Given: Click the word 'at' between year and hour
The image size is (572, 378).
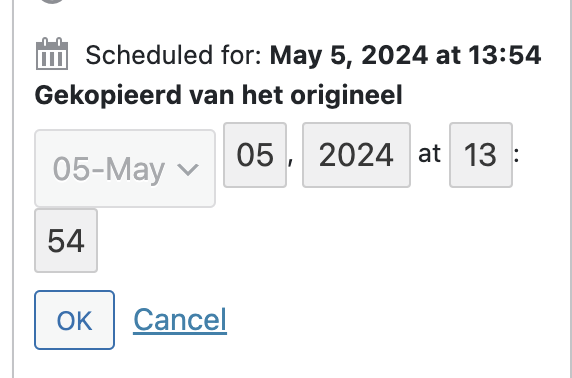Looking at the screenshot, I should (x=429, y=154).
